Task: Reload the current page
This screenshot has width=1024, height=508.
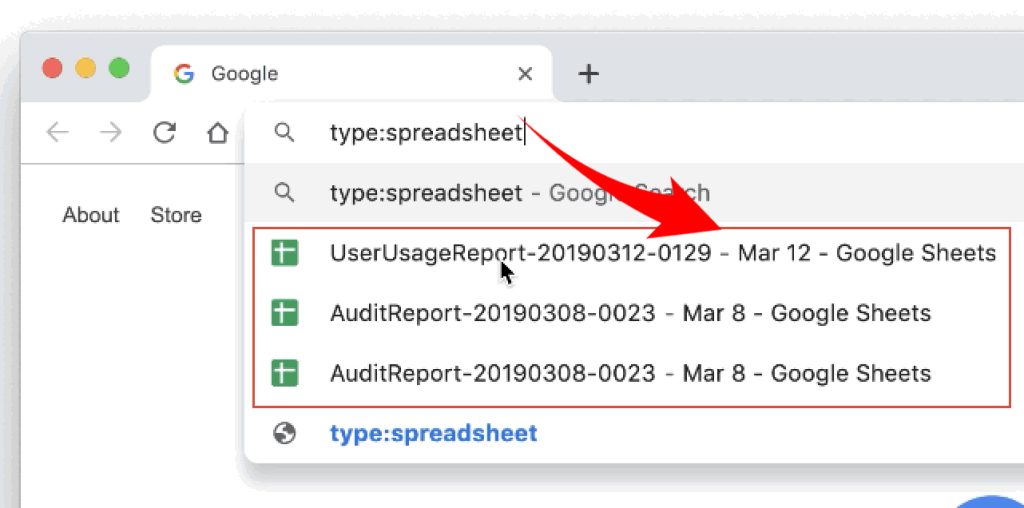Action: click(164, 133)
